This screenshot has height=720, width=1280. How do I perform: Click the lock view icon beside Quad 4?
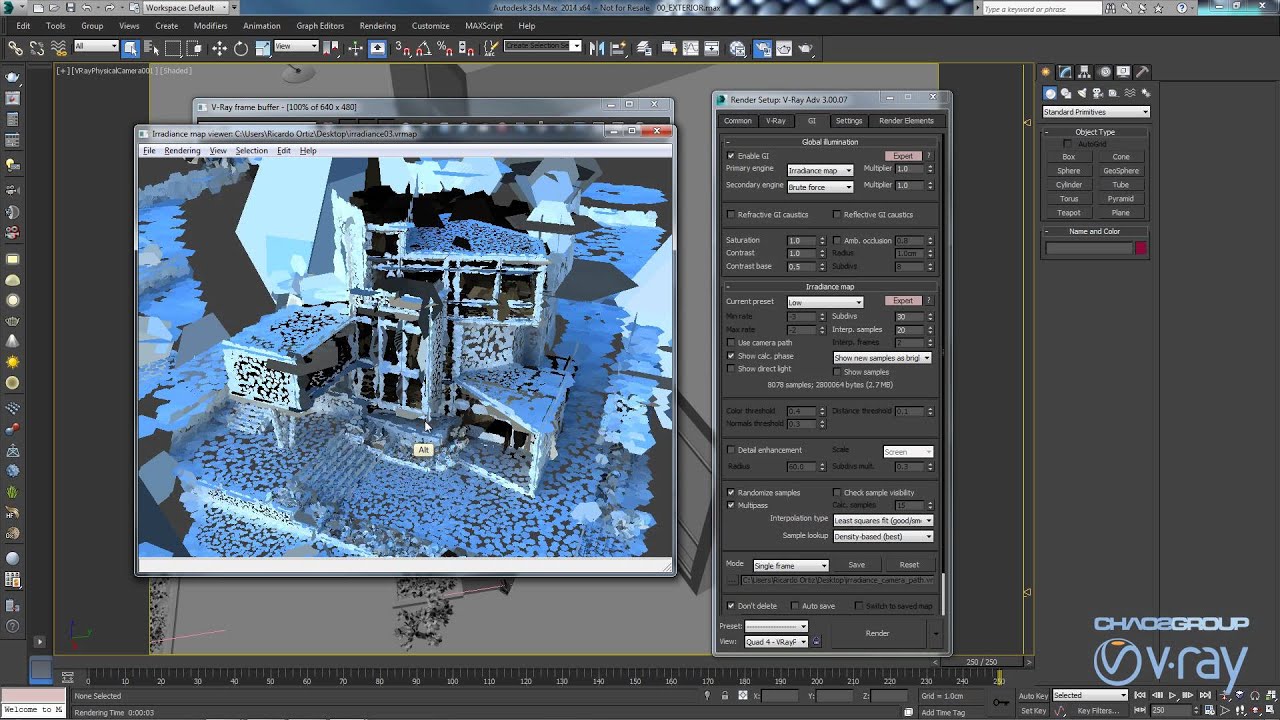point(816,641)
